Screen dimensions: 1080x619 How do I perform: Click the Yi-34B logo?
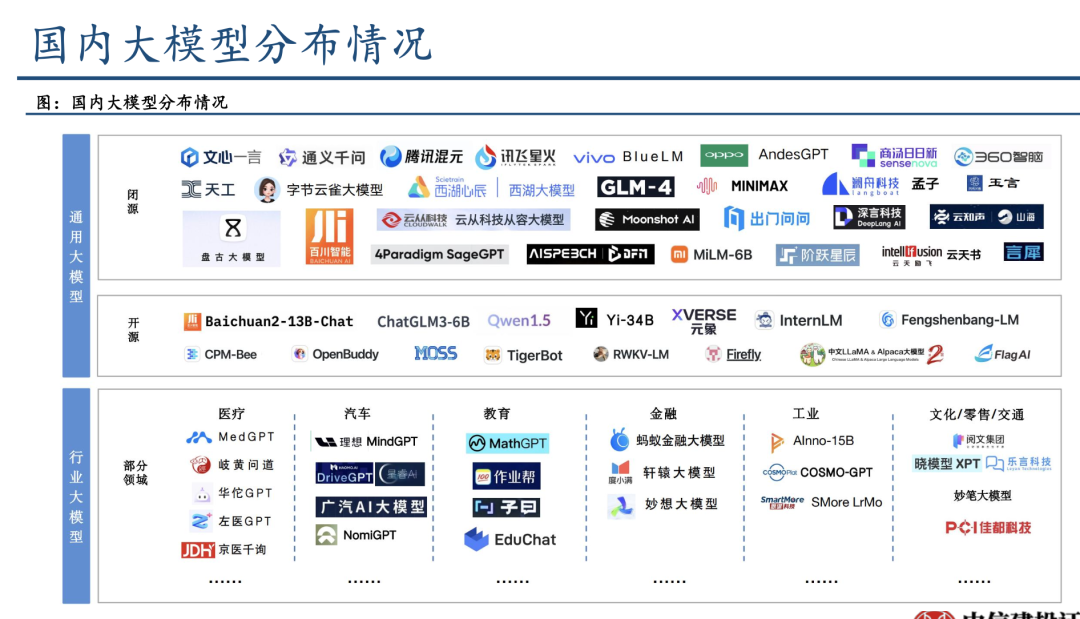614,319
